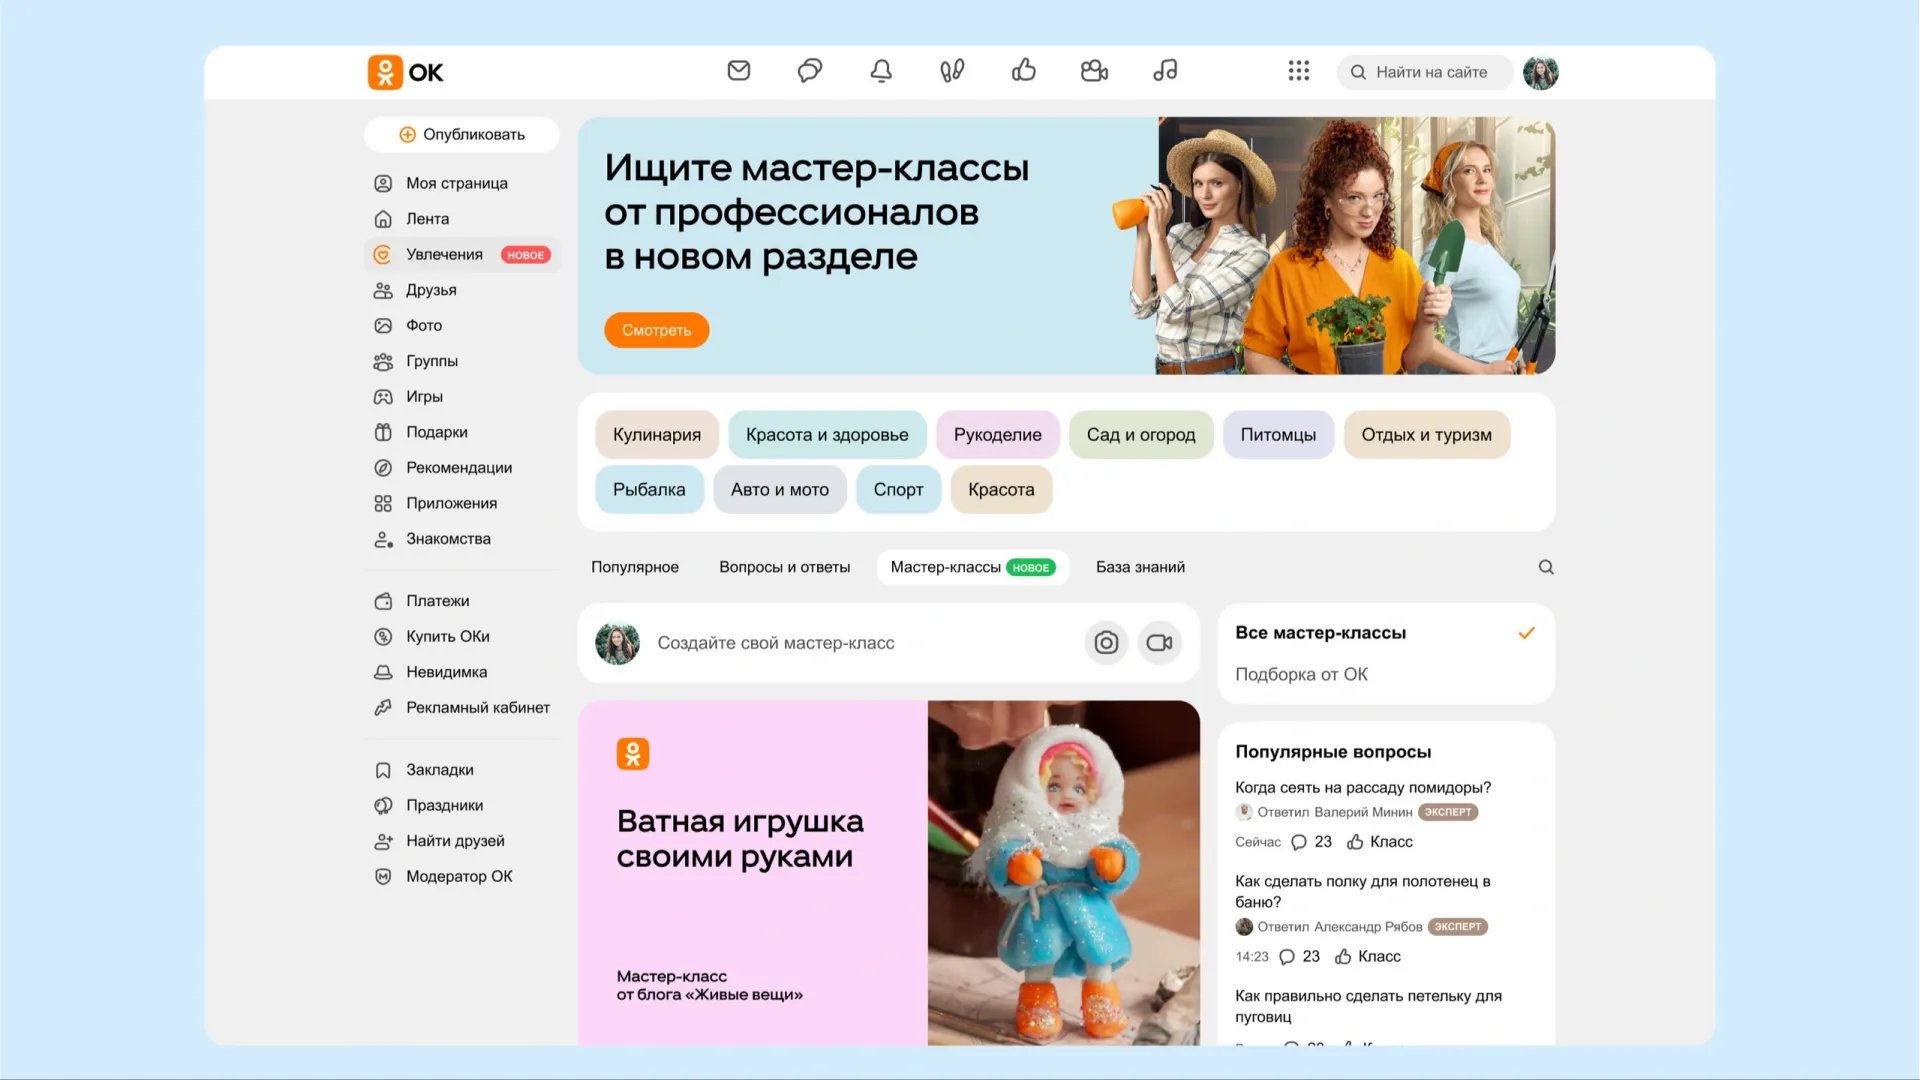Switch to the Популярное tab
This screenshot has height=1080, width=1920.
[635, 567]
